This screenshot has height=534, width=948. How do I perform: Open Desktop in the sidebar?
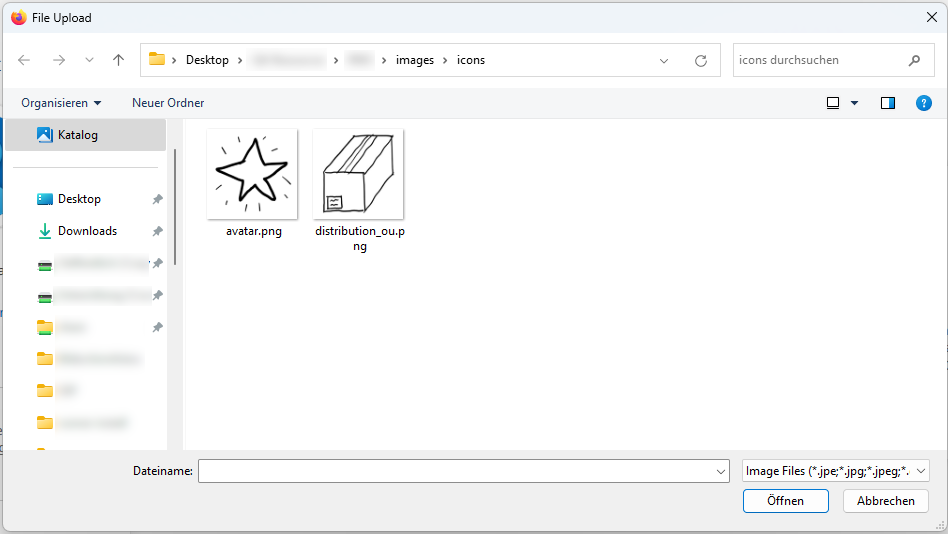tap(79, 199)
